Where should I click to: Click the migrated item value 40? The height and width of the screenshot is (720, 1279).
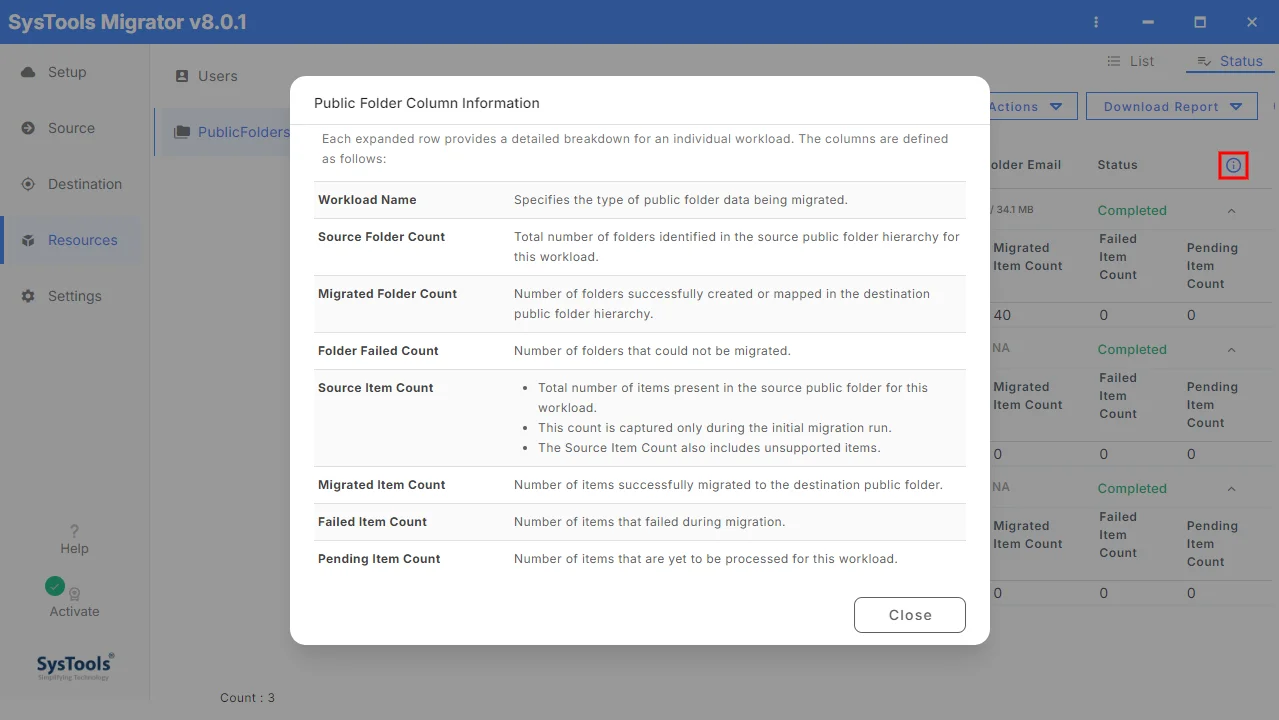1002,315
